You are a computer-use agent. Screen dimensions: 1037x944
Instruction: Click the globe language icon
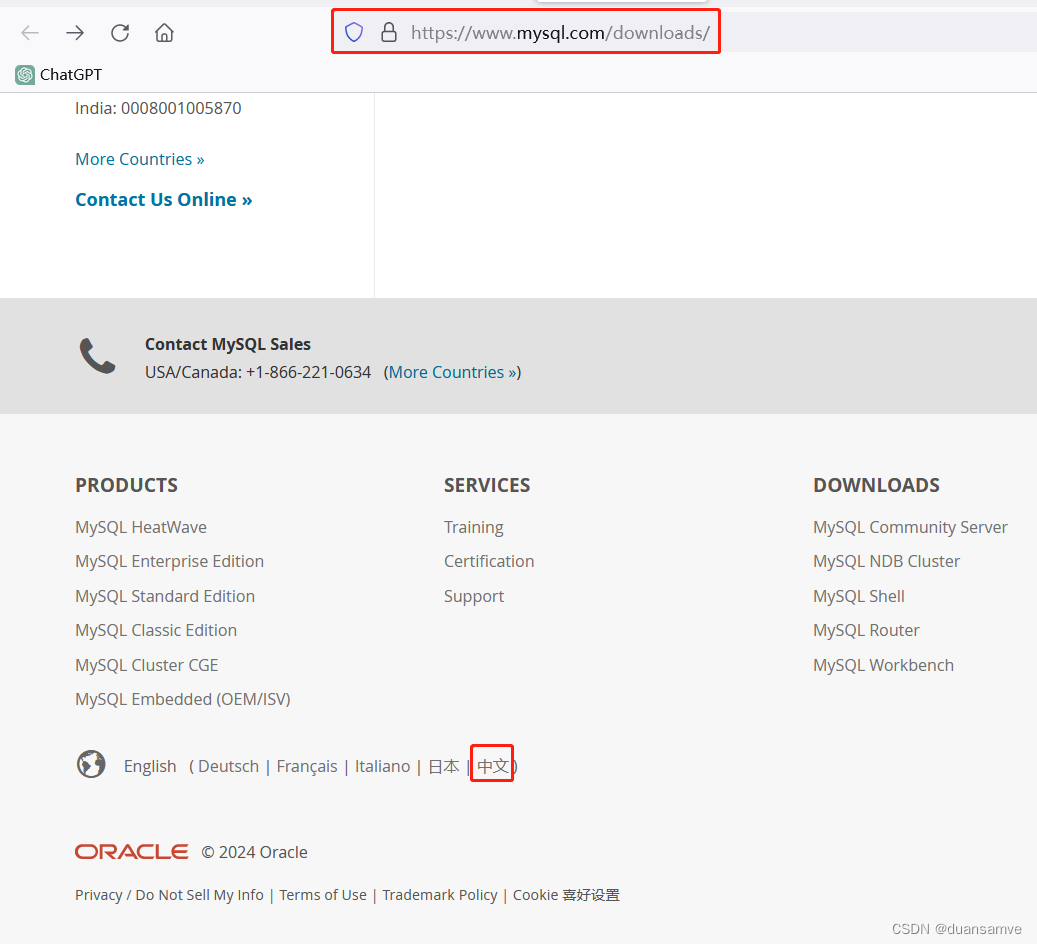[x=91, y=765]
